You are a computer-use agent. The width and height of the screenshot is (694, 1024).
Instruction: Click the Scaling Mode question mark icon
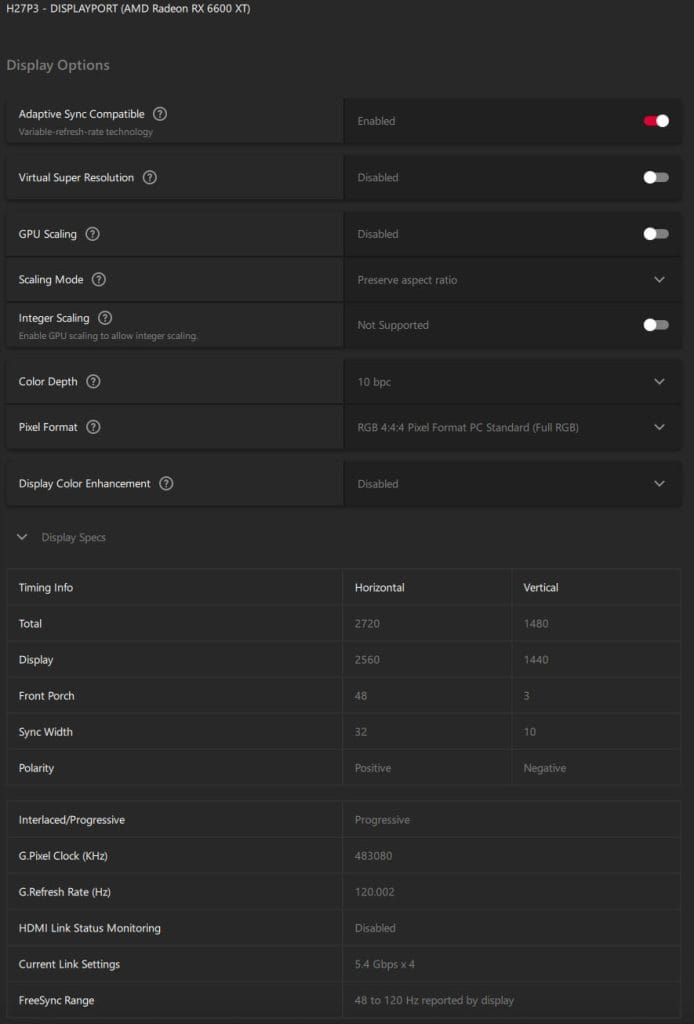[99, 280]
